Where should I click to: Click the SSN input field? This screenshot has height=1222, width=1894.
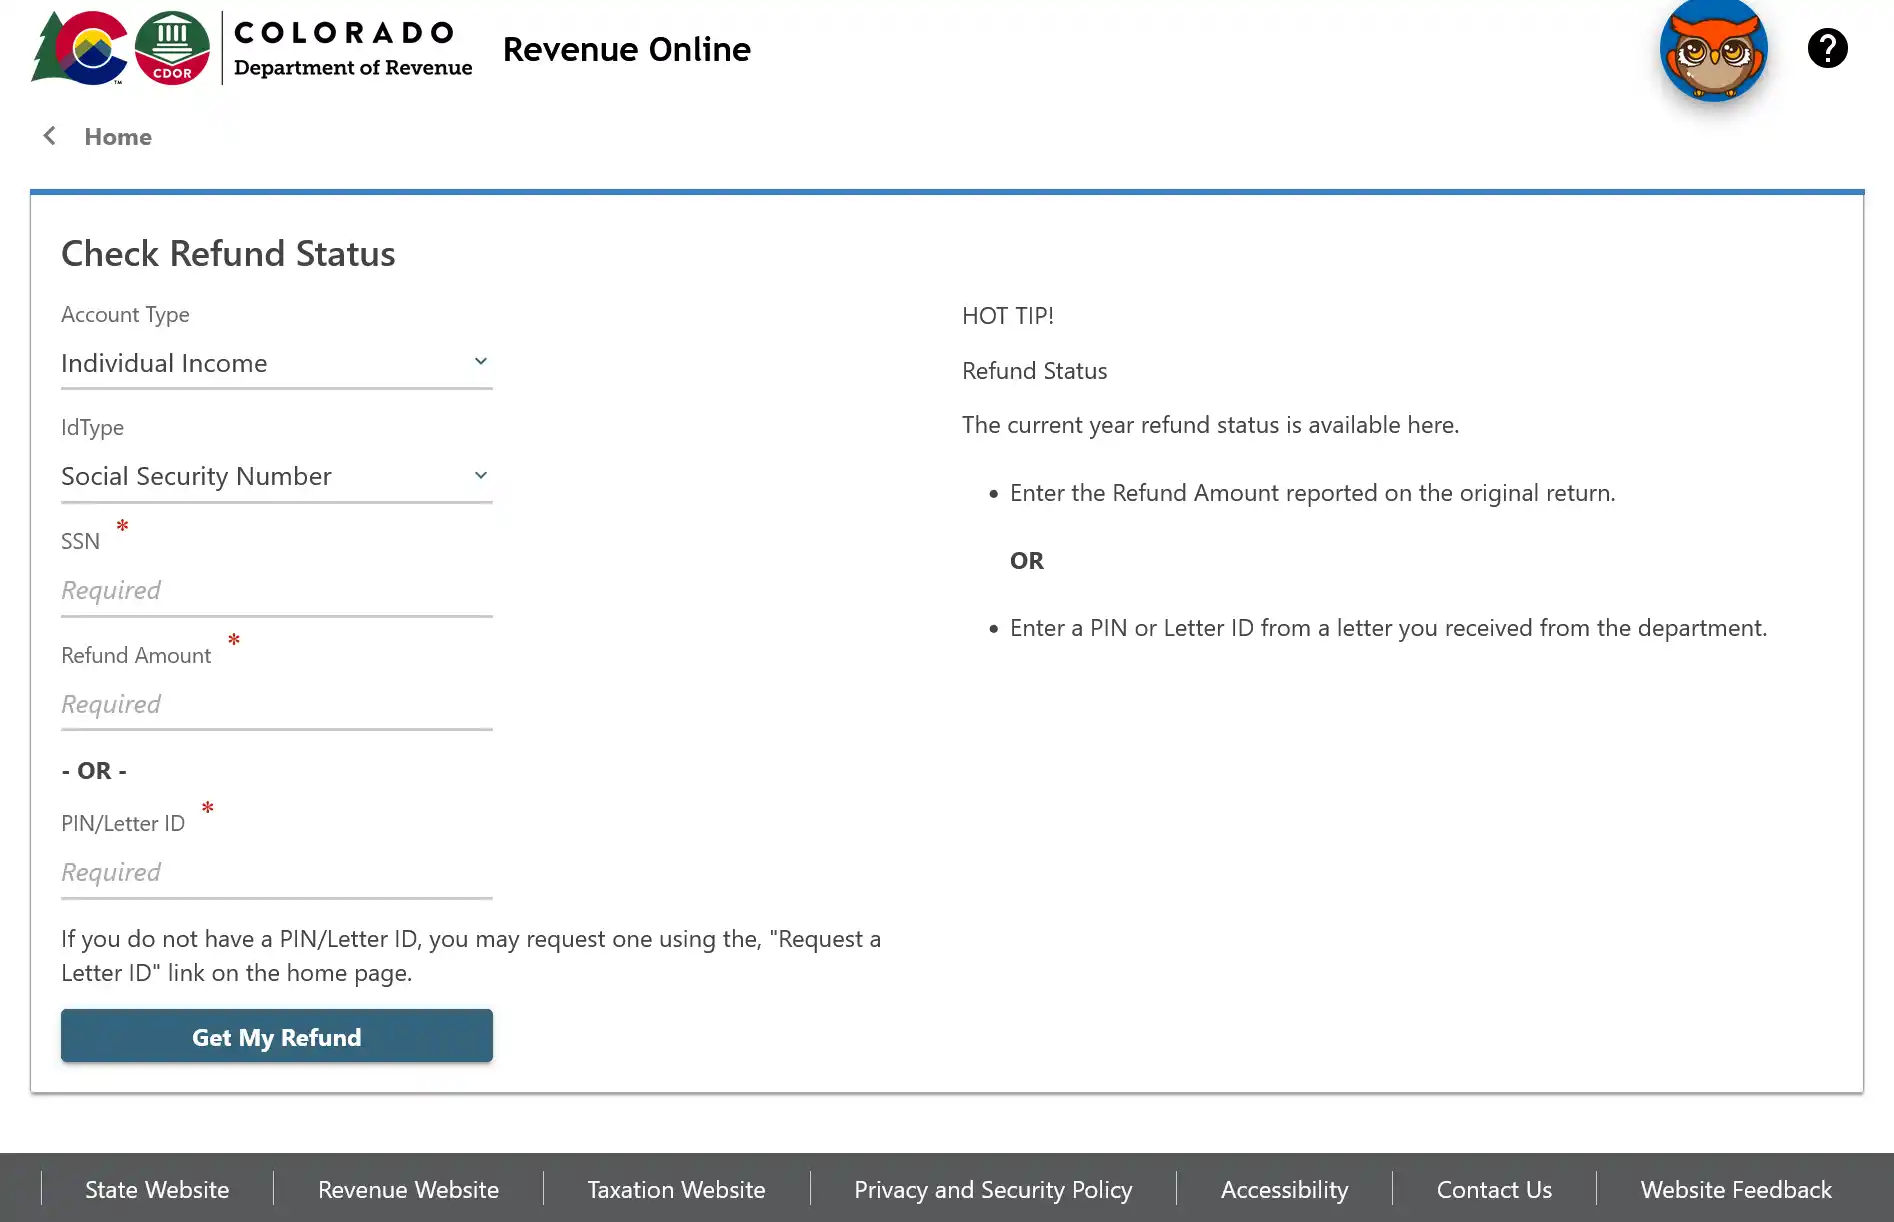[276, 590]
